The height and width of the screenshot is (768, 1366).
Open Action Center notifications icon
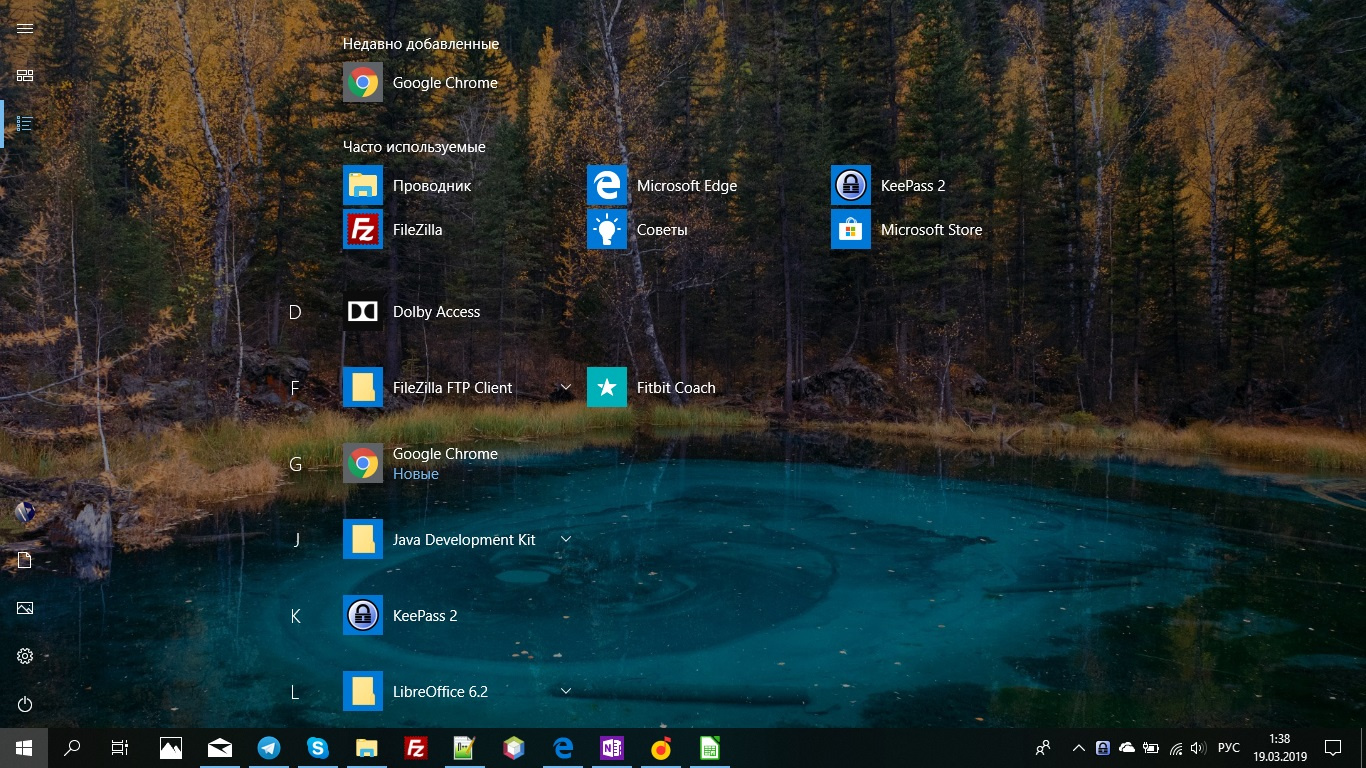tap(1333, 748)
